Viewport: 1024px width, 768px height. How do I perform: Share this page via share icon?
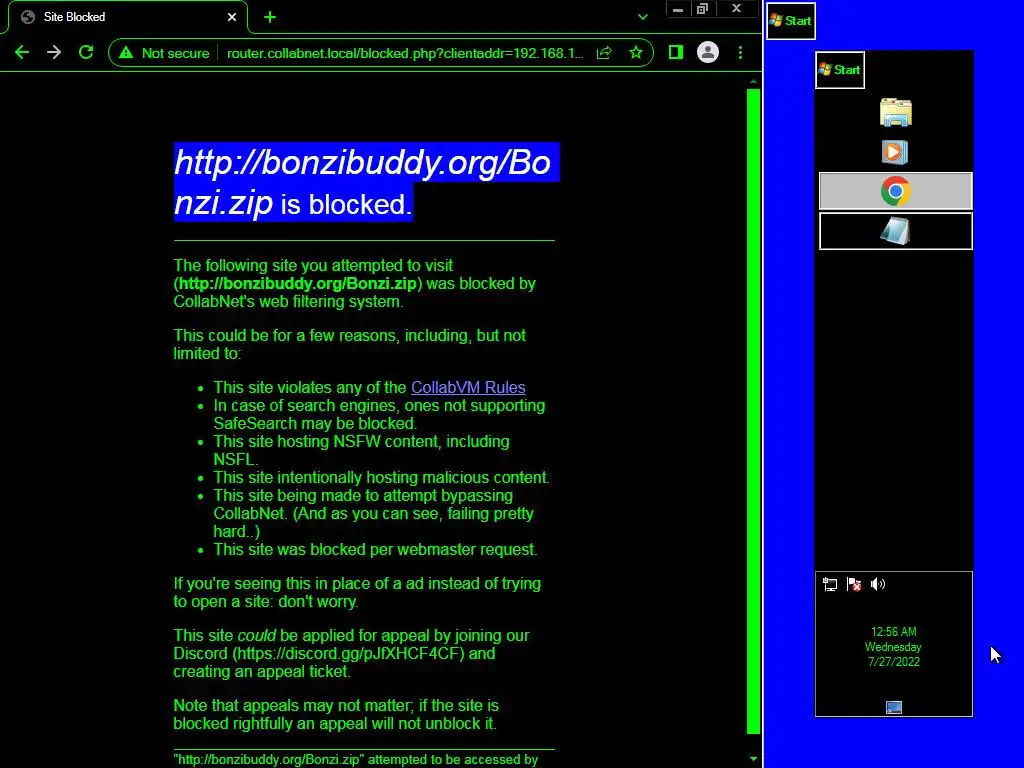[604, 53]
